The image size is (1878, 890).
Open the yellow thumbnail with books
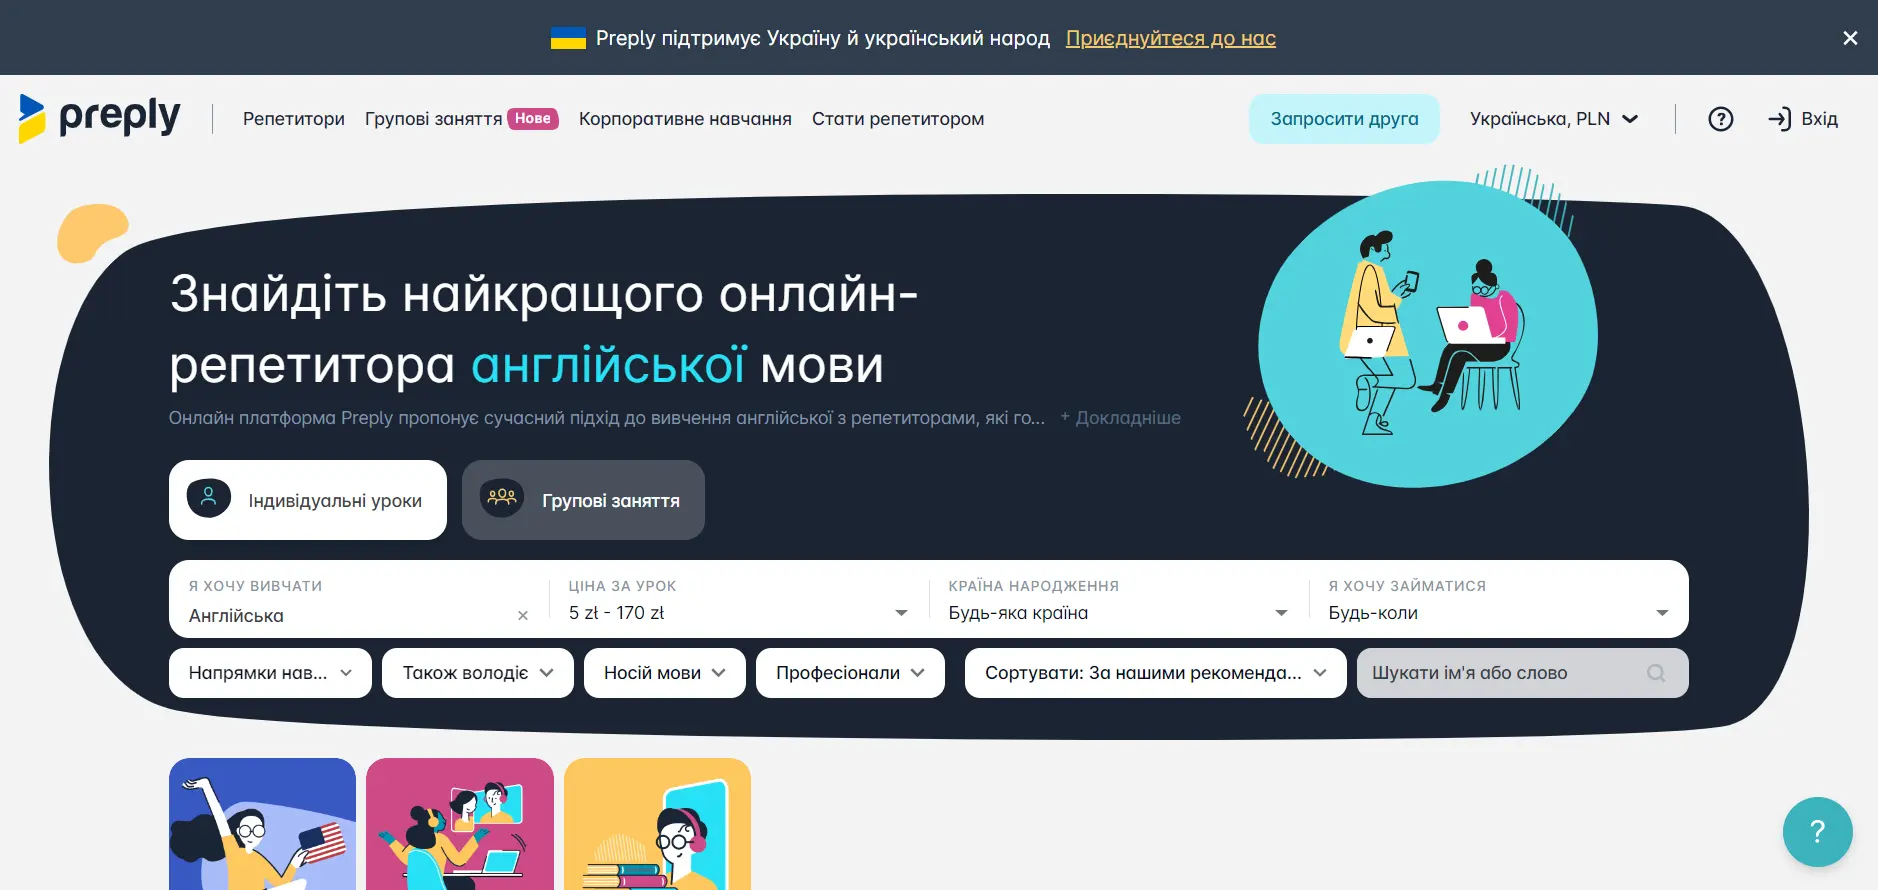click(657, 824)
